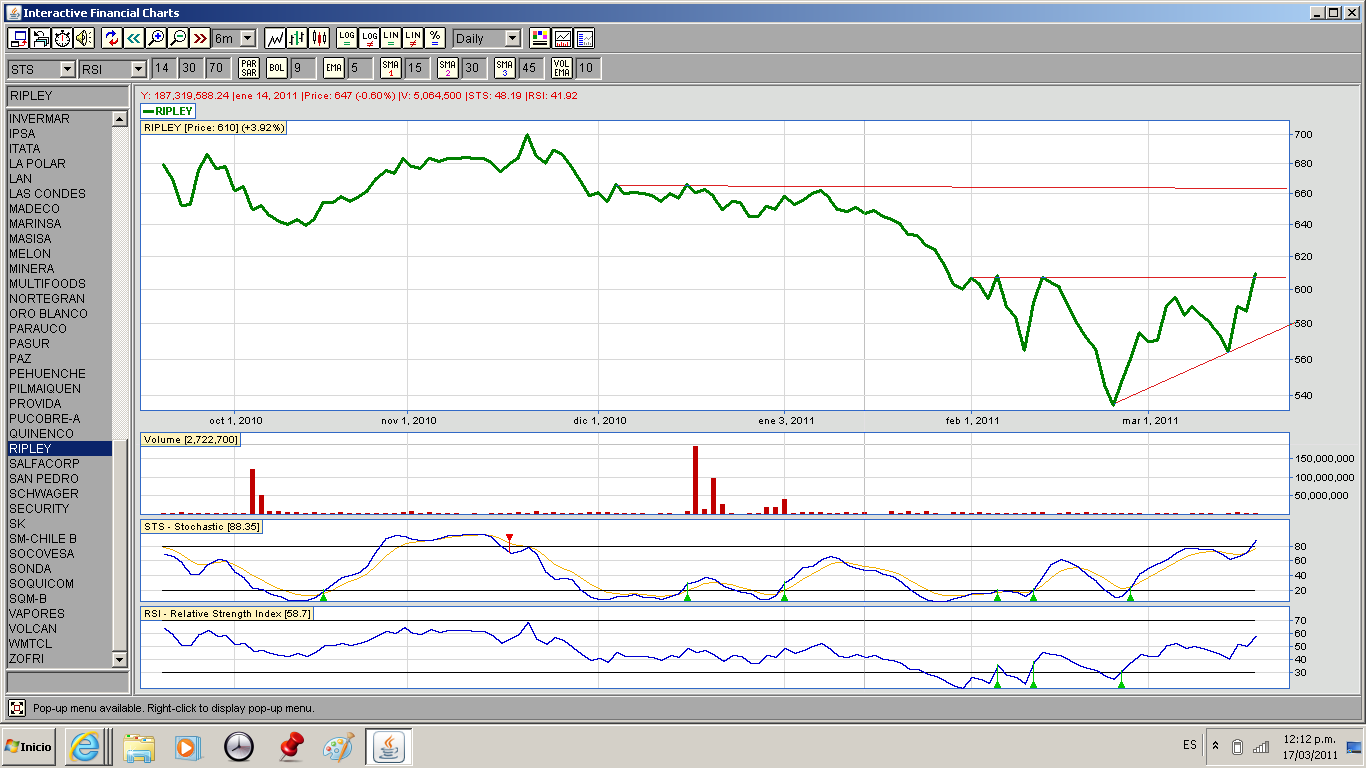Select MULTIFOODS in the stock list
This screenshot has height=768, width=1366.
(59, 283)
